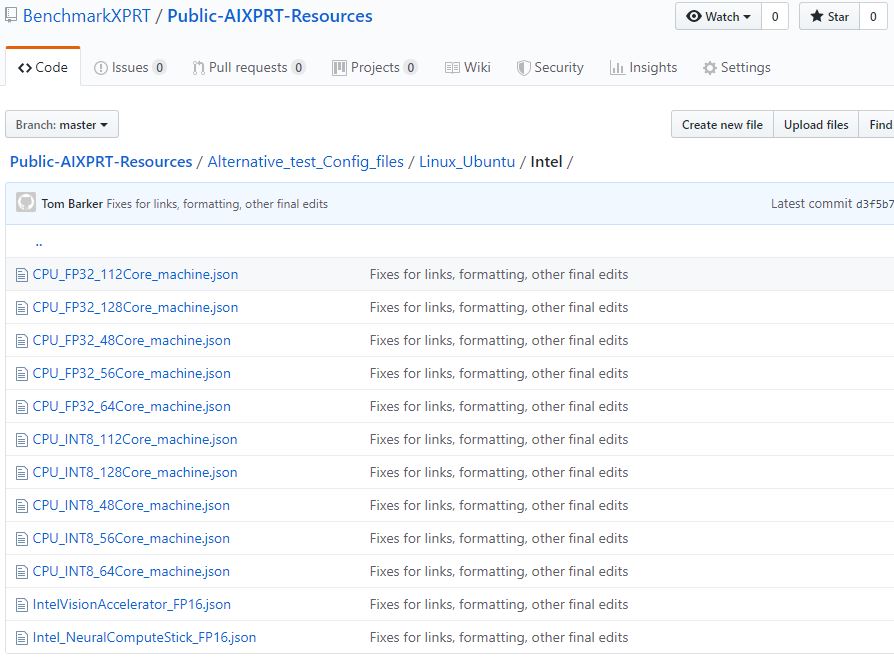This screenshot has height=659, width=894.
Task: Switch to the Code tab
Action: [x=43, y=67]
